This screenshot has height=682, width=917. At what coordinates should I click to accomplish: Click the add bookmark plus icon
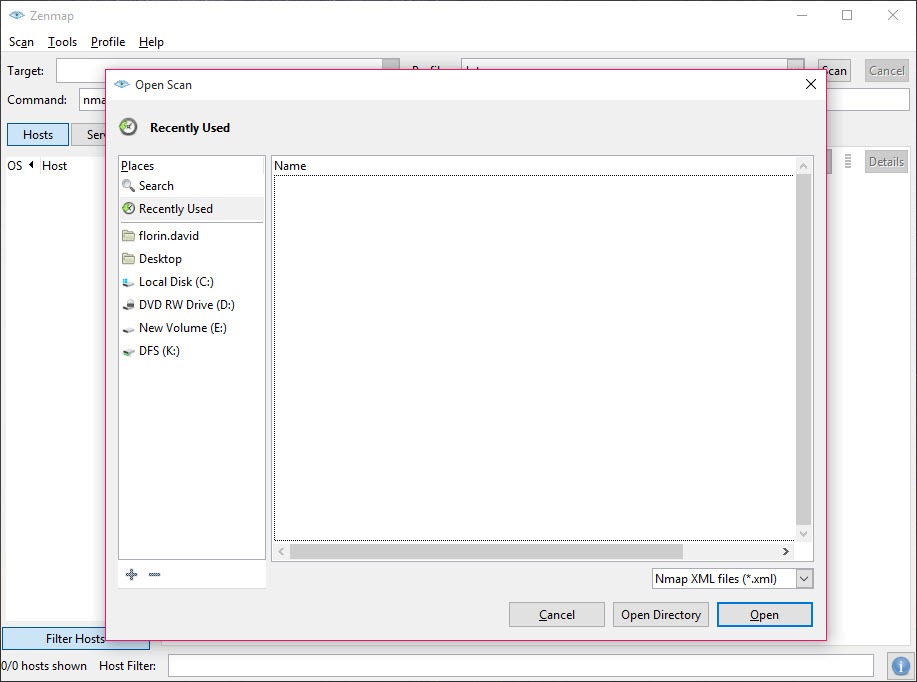132,574
